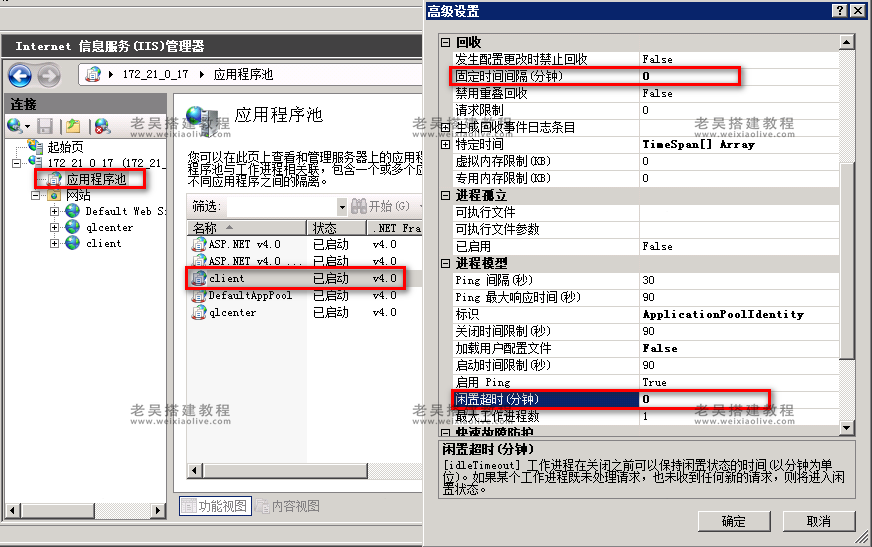This screenshot has height=547, width=872.
Task: Select the 虚拟内存限制(KB) property row
Action: click(x=646, y=161)
